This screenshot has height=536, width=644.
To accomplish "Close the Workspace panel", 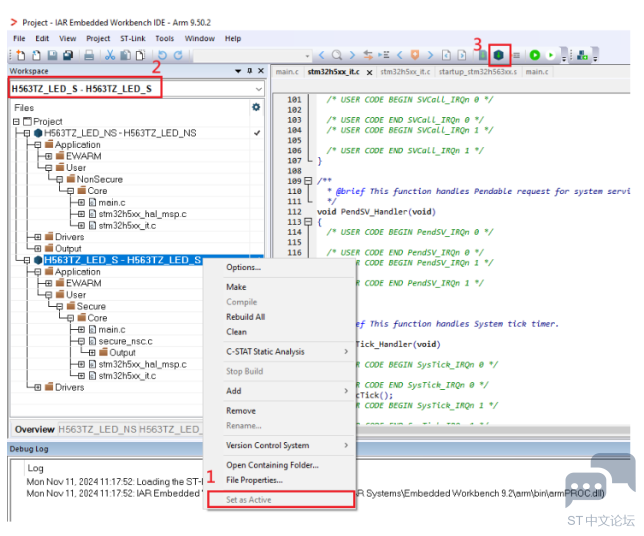I will (x=261, y=71).
